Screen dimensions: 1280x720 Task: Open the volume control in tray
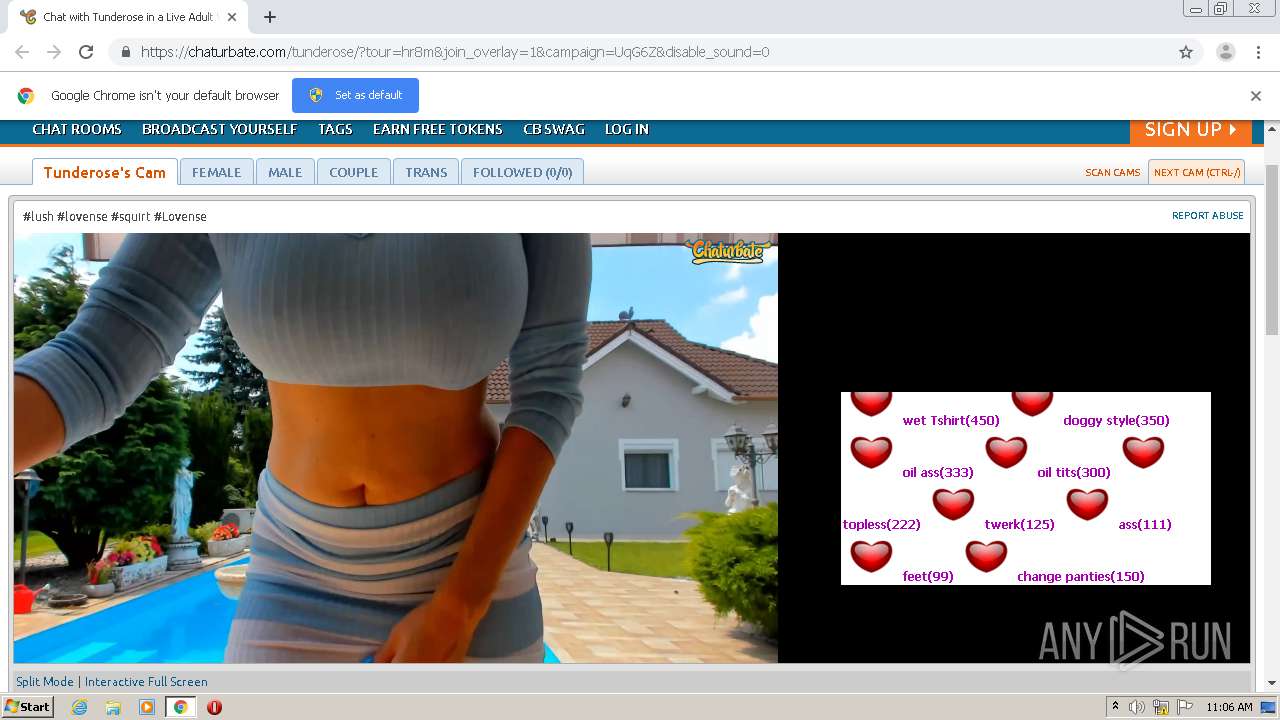point(1137,707)
